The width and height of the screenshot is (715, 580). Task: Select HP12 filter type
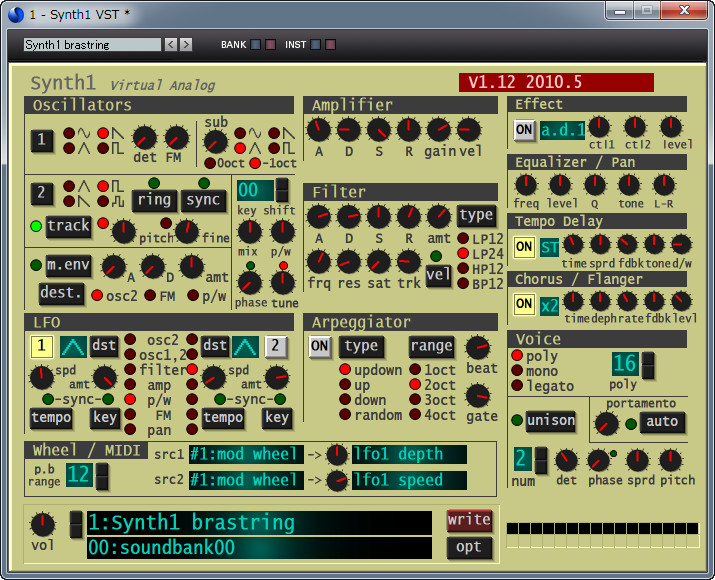coord(463,269)
